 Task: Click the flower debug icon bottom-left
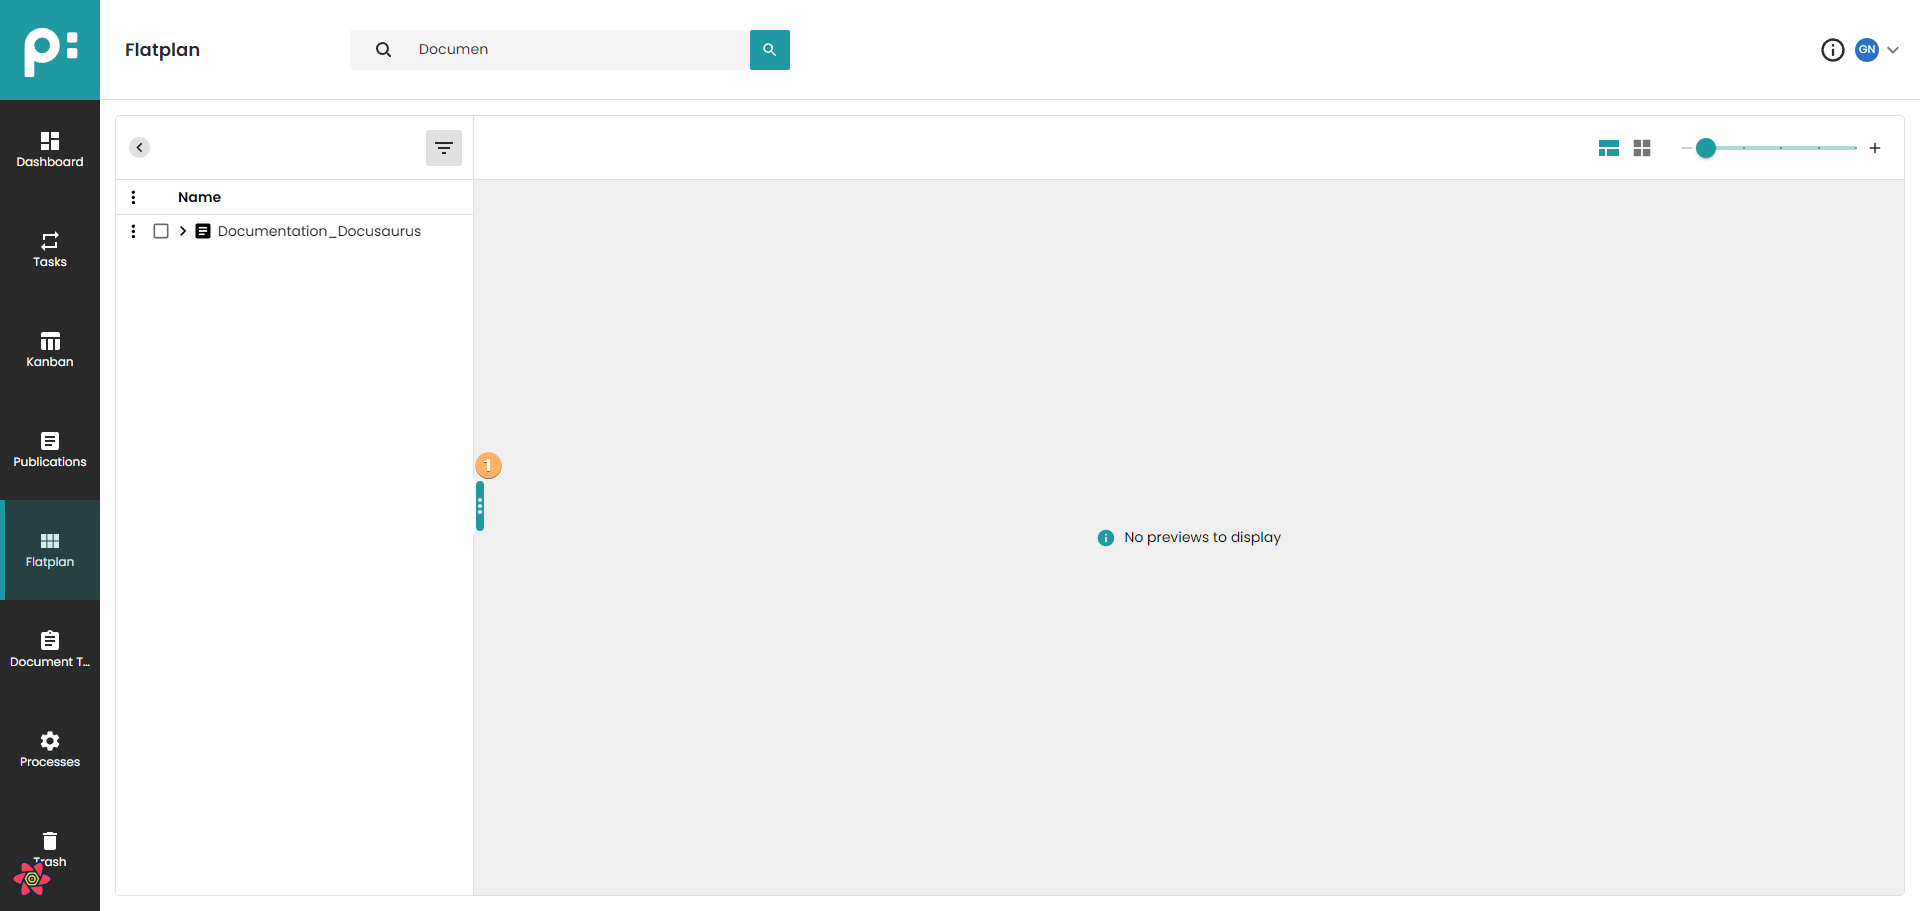32,879
